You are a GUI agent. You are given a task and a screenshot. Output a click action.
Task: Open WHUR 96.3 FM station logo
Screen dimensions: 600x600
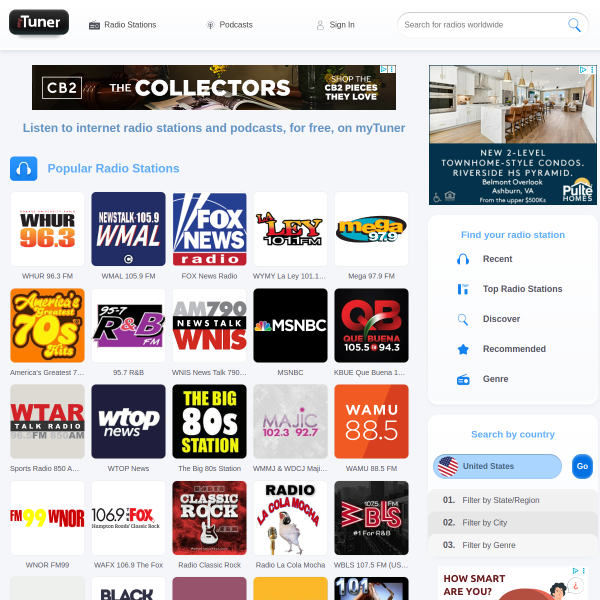coord(47,229)
